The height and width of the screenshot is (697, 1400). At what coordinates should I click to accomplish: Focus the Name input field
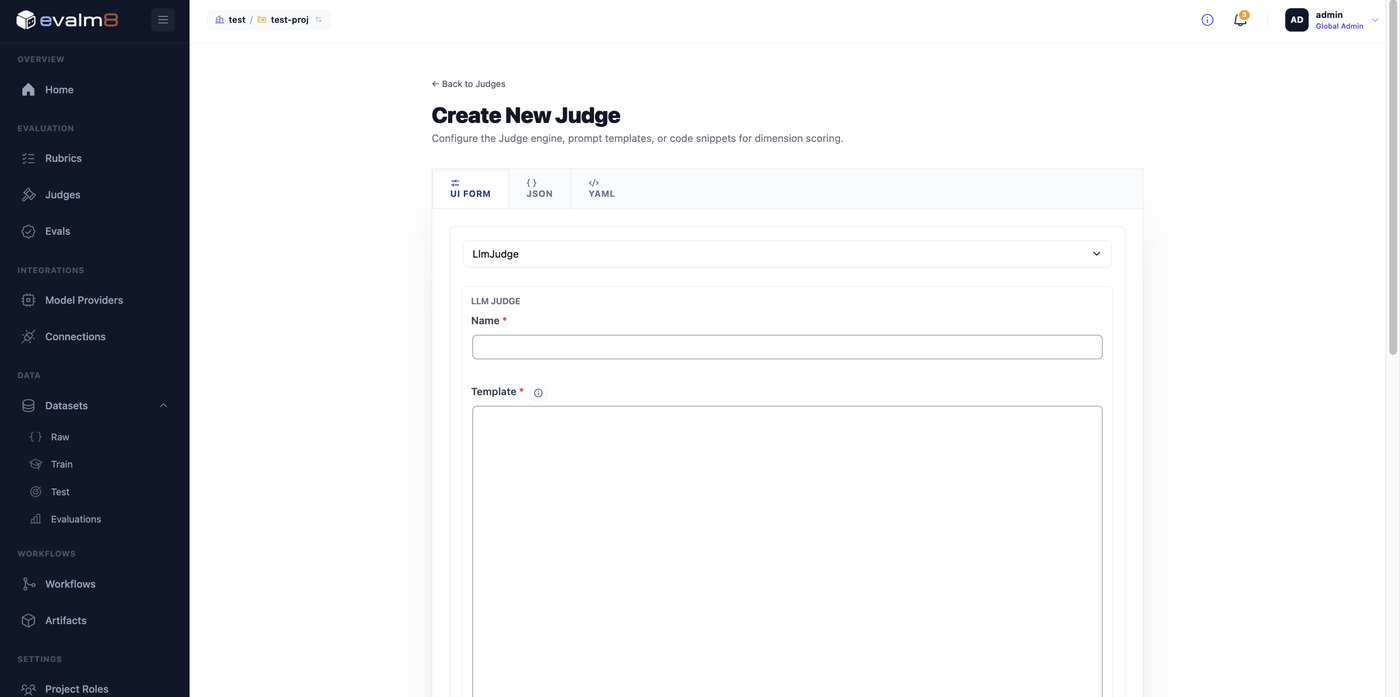coord(787,347)
